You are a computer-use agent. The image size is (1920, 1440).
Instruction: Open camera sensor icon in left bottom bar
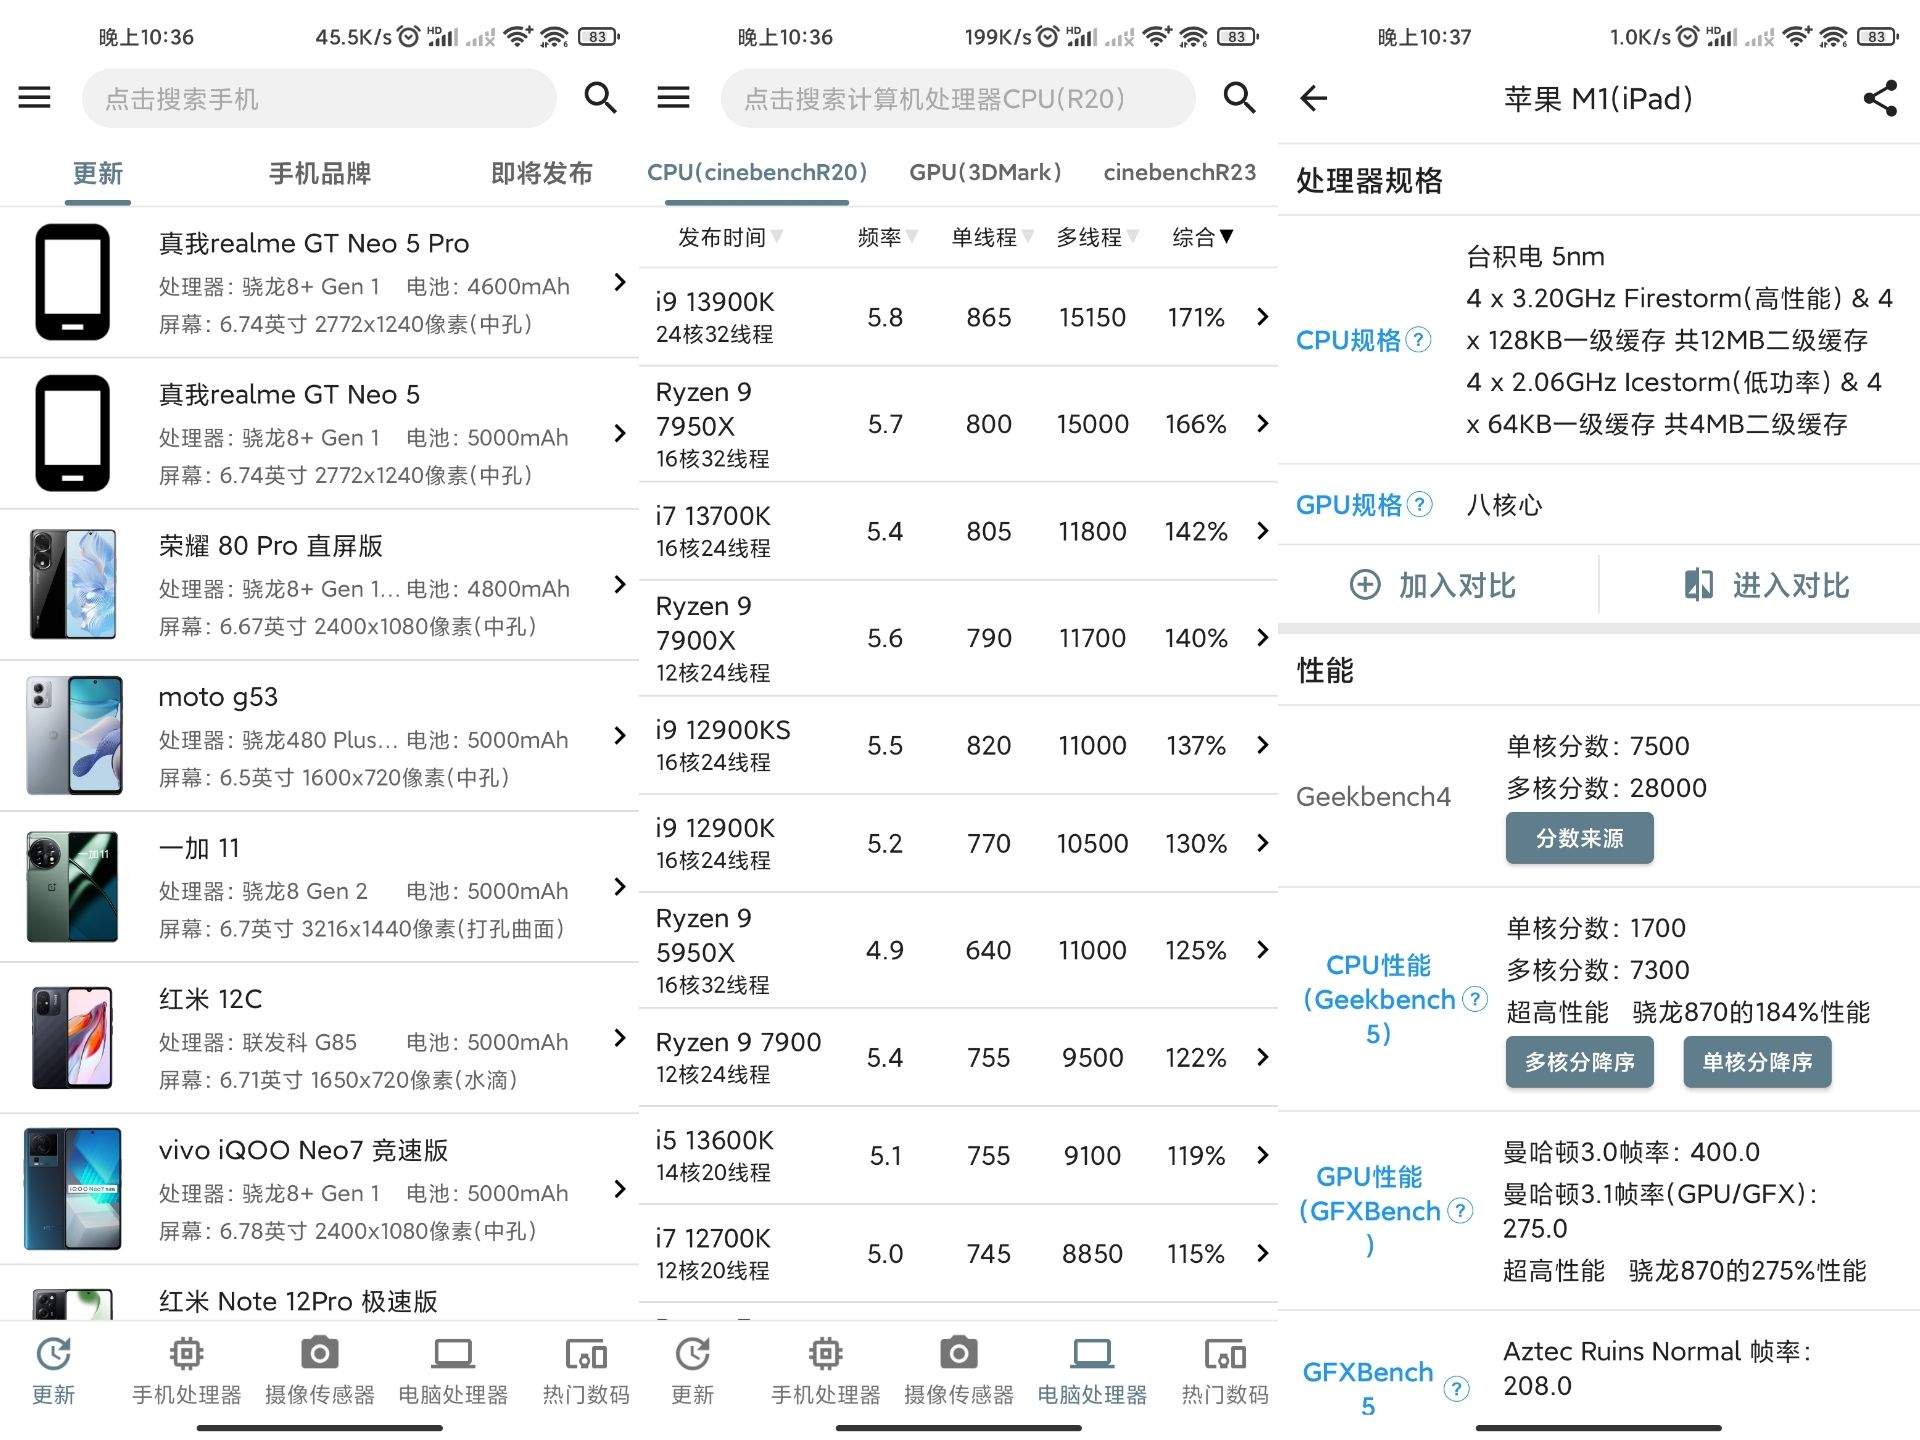coord(319,1354)
